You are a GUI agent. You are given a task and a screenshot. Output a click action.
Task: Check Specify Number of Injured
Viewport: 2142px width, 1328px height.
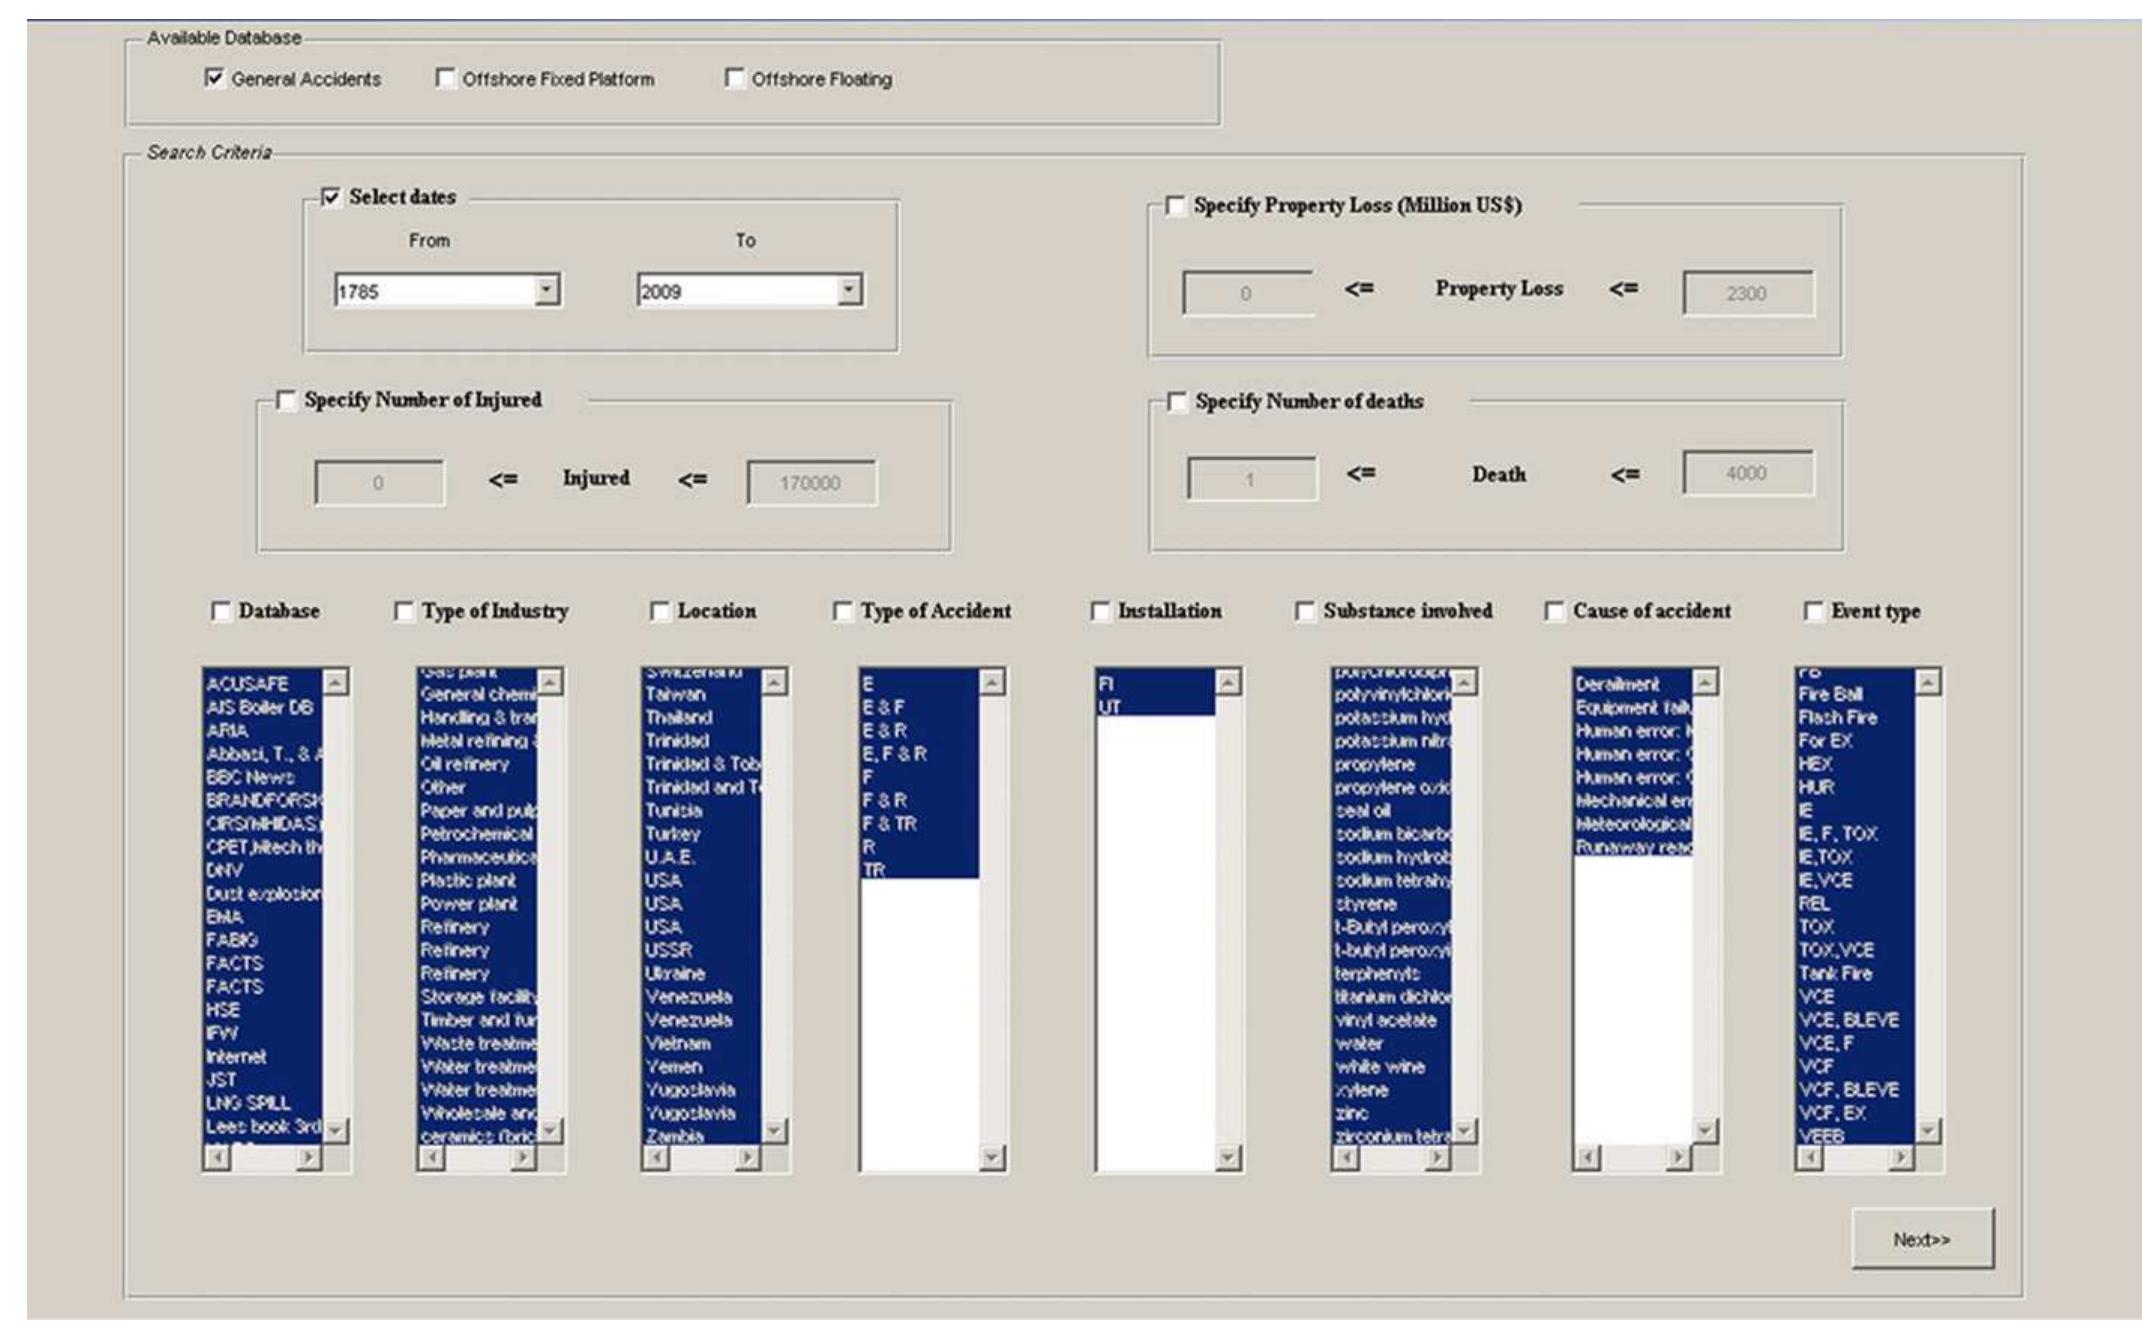286,400
